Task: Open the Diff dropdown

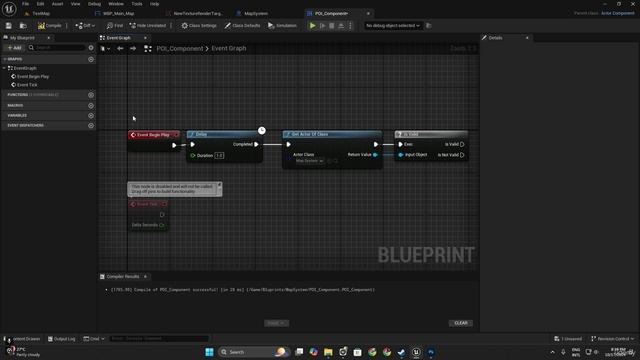Action: (85, 26)
